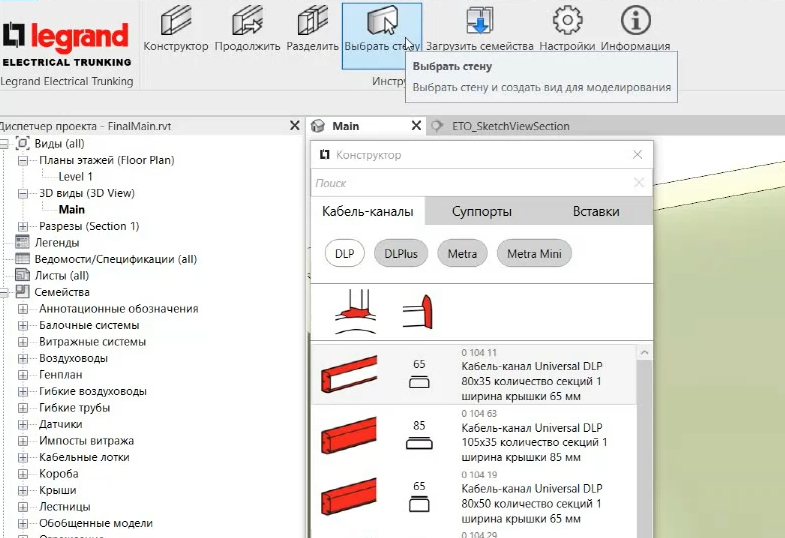Click scrollbar up arrow in trunking list

(644, 352)
